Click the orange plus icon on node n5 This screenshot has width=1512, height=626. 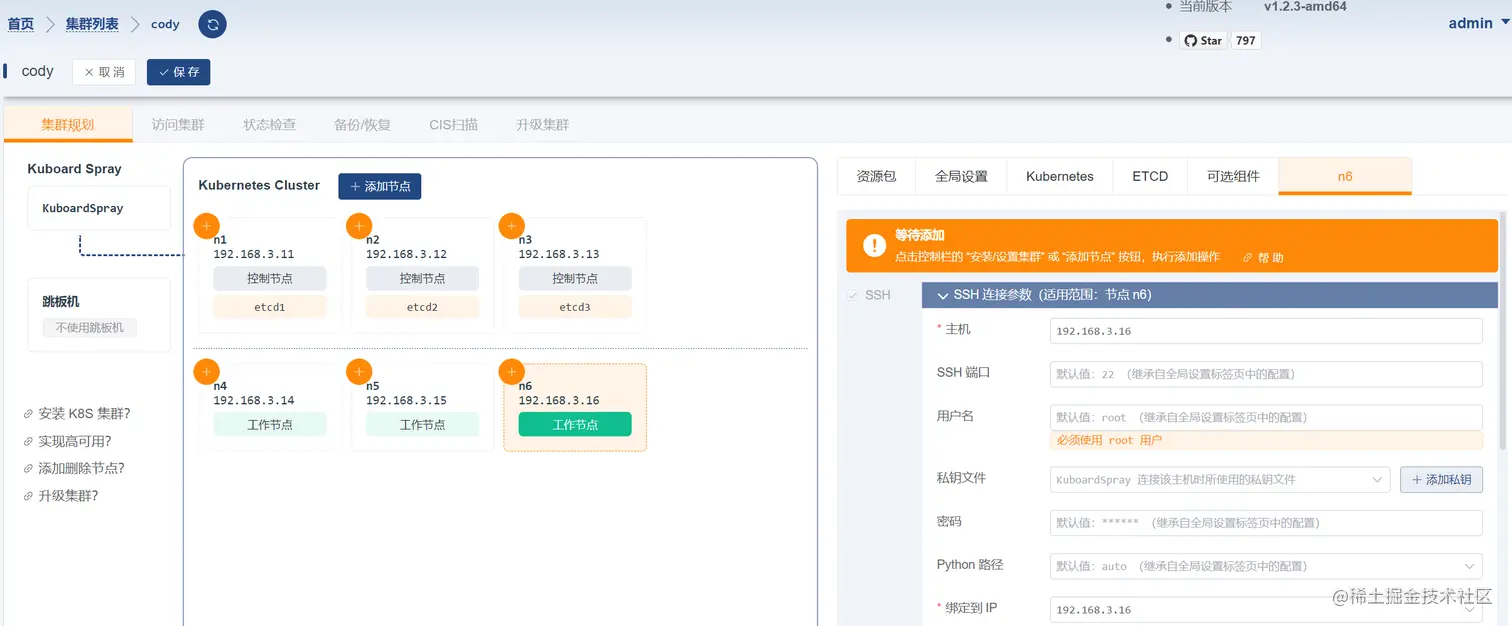click(x=359, y=372)
